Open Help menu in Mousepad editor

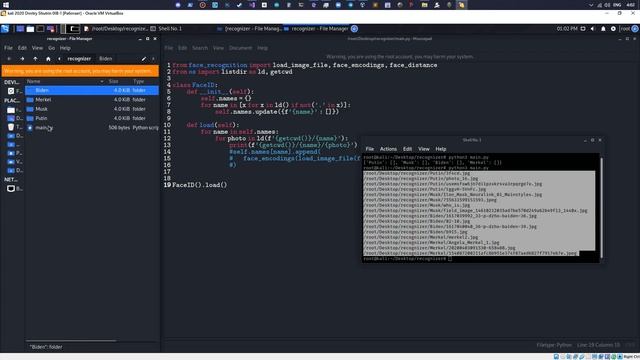(262, 48)
